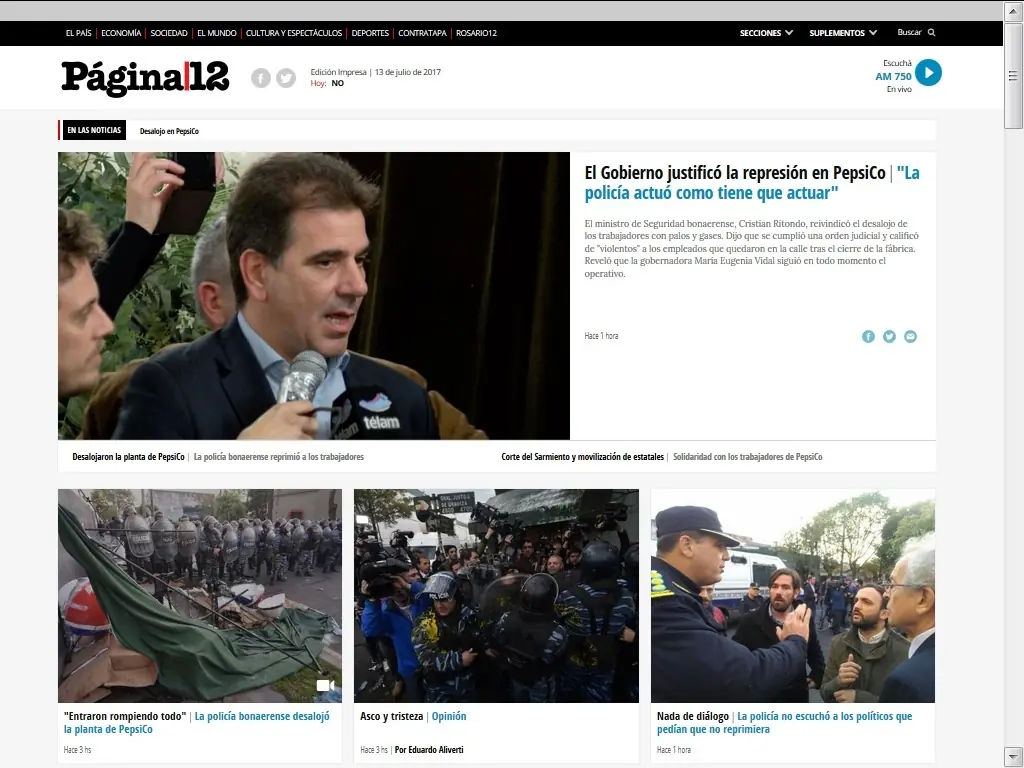The height and width of the screenshot is (768, 1024).
Task: Open the ECONOMÍA section
Action: [121, 33]
